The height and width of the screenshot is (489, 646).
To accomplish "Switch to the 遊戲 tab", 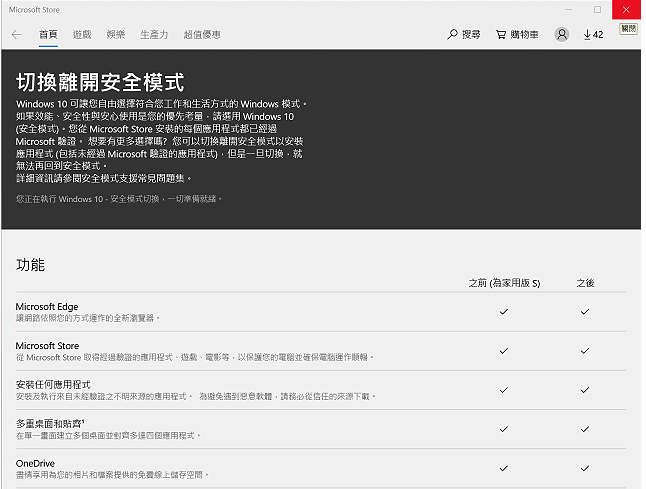I will point(82,35).
